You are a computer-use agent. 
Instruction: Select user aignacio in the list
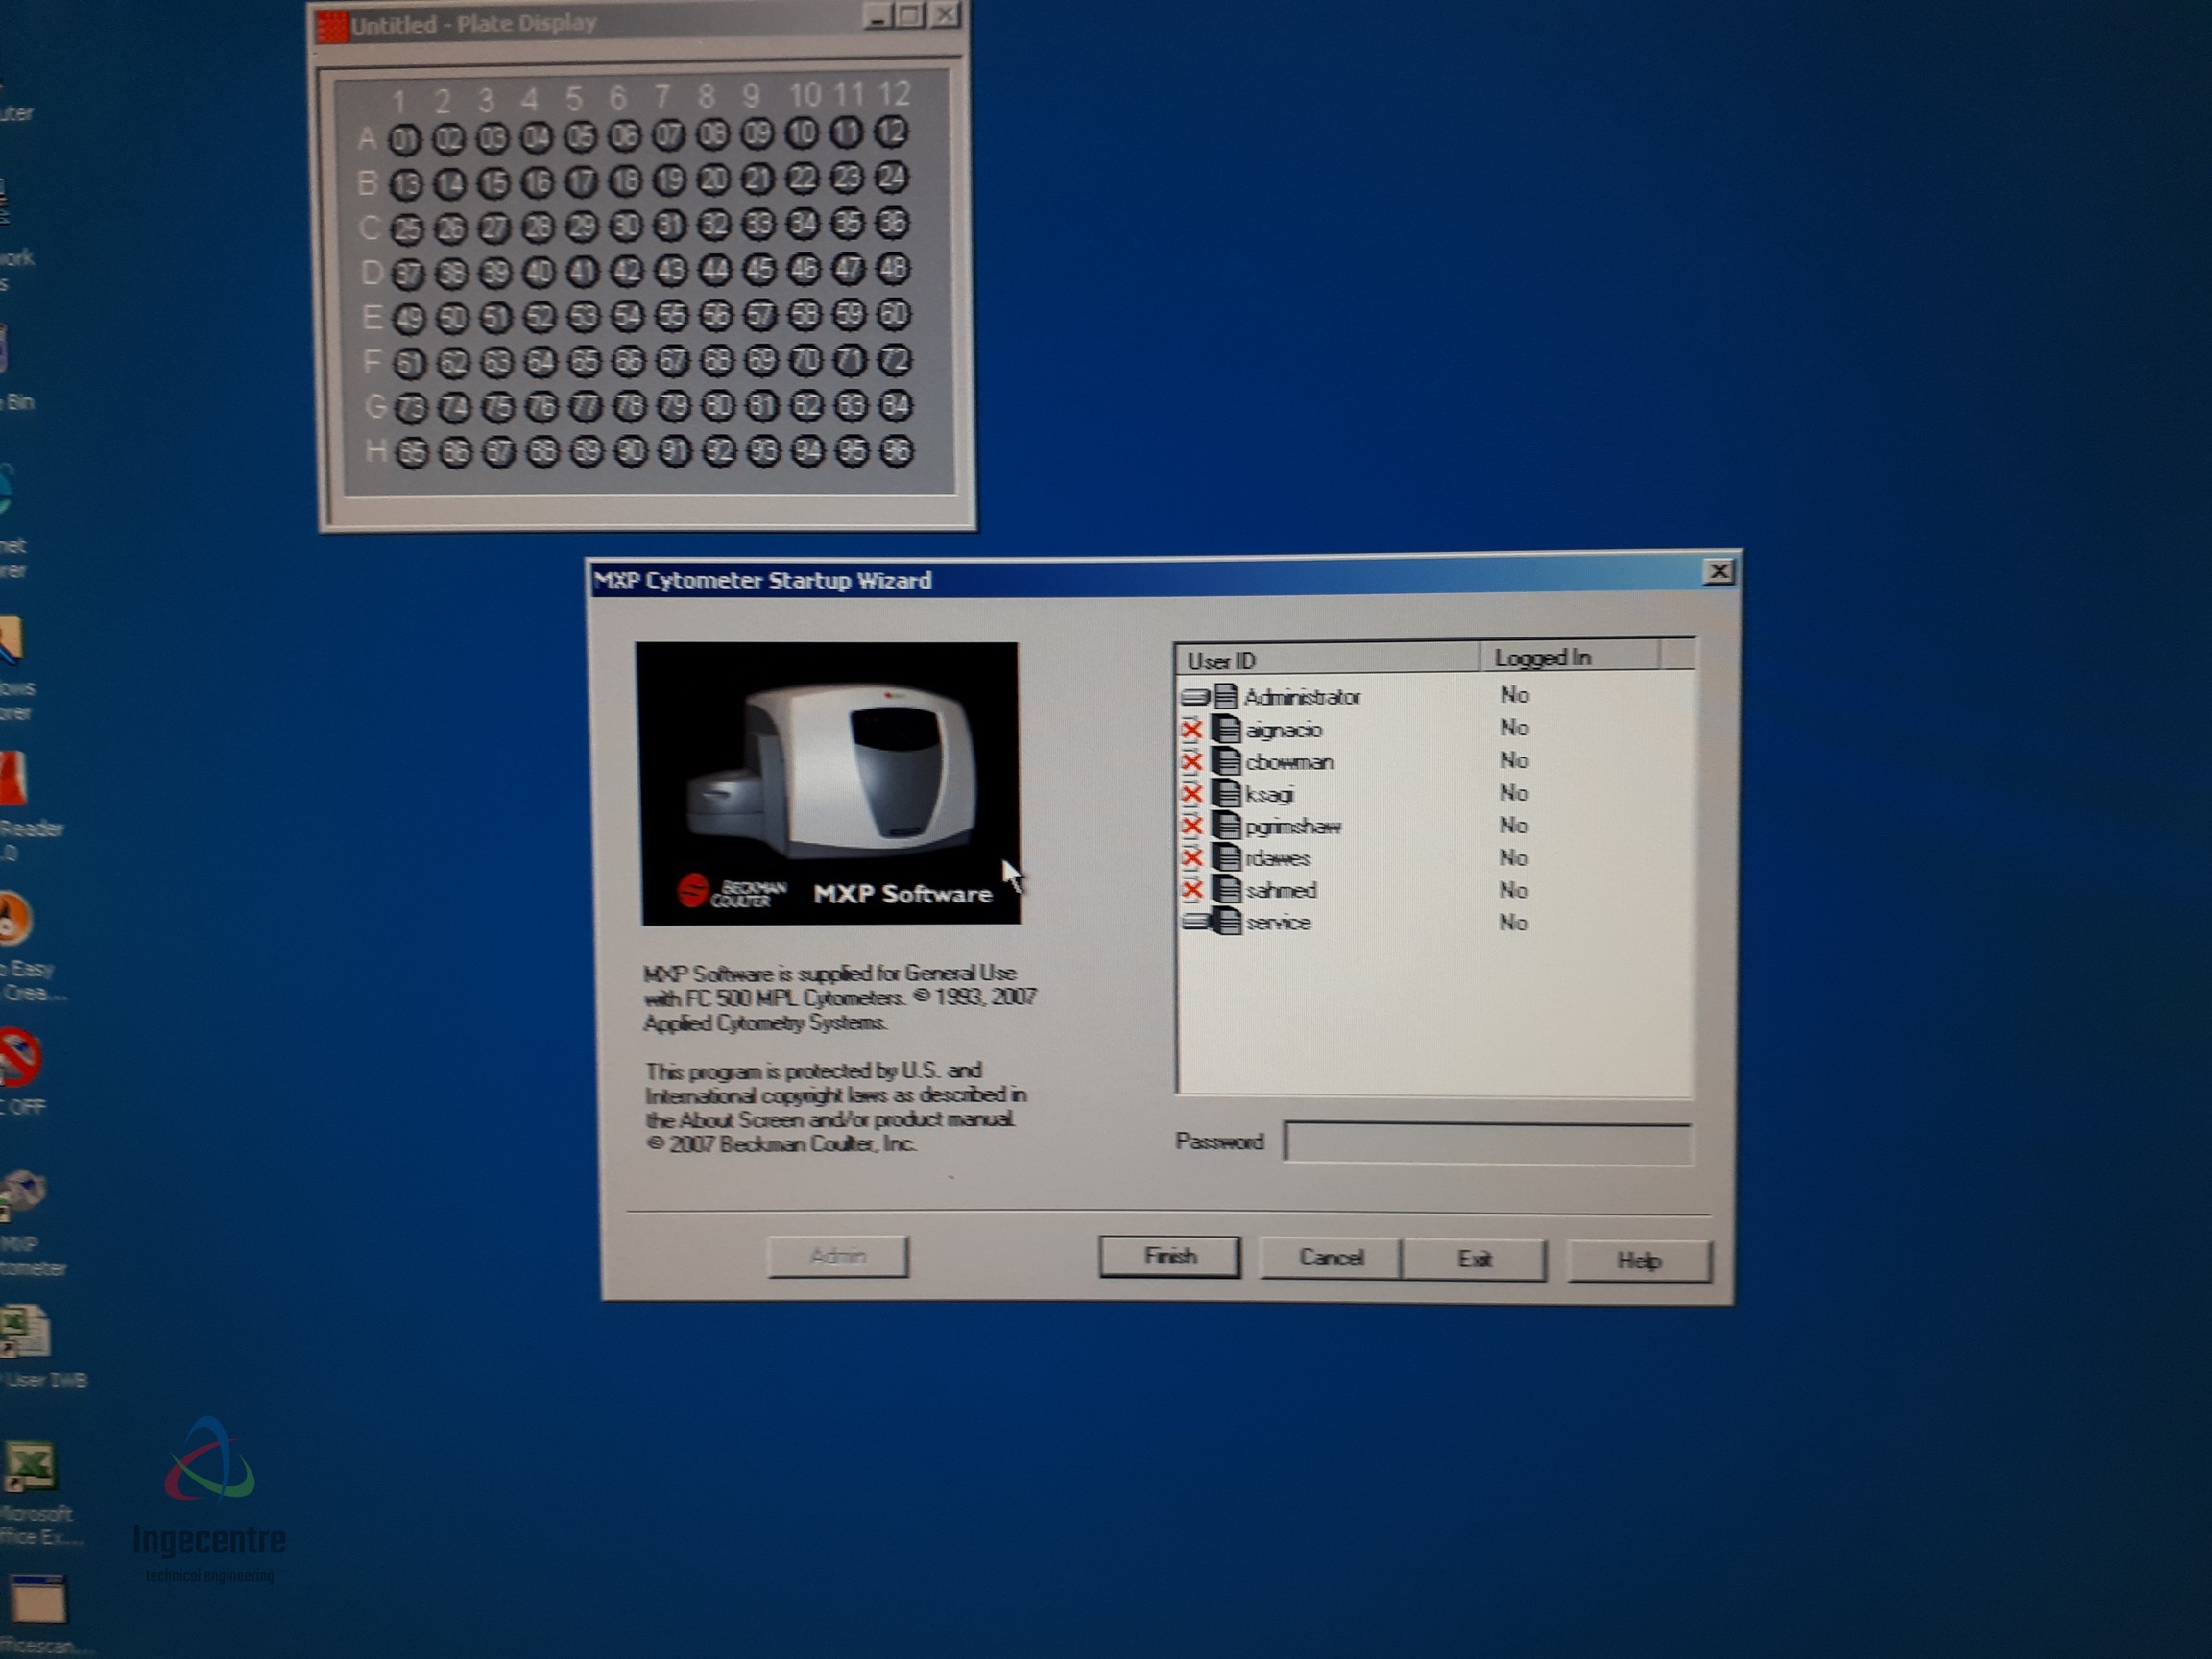[1435, 729]
